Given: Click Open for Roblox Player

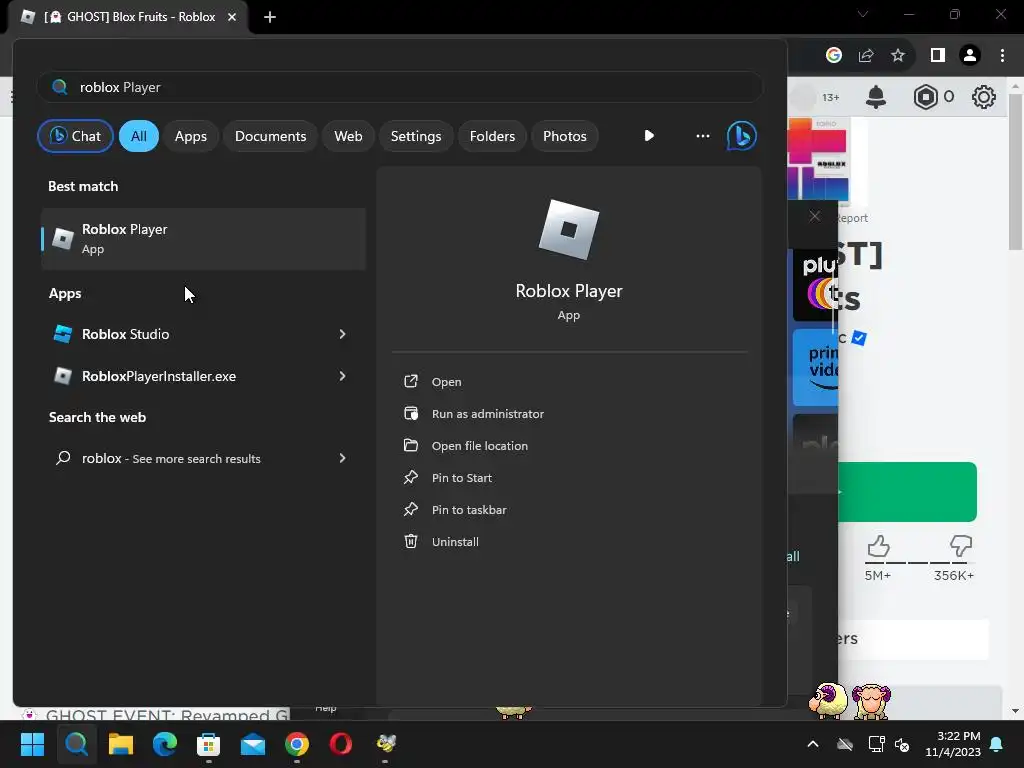Looking at the screenshot, I should 446,382.
